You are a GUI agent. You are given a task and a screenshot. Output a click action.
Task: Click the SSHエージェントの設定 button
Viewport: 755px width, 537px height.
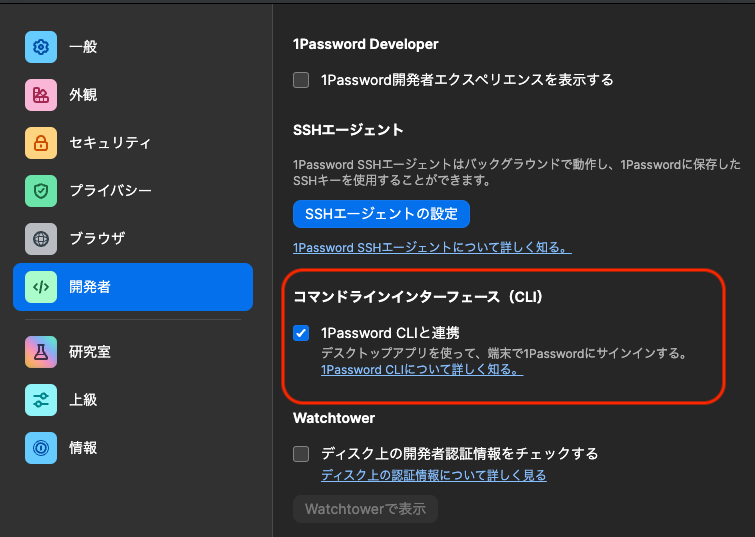pyautogui.click(x=381, y=214)
